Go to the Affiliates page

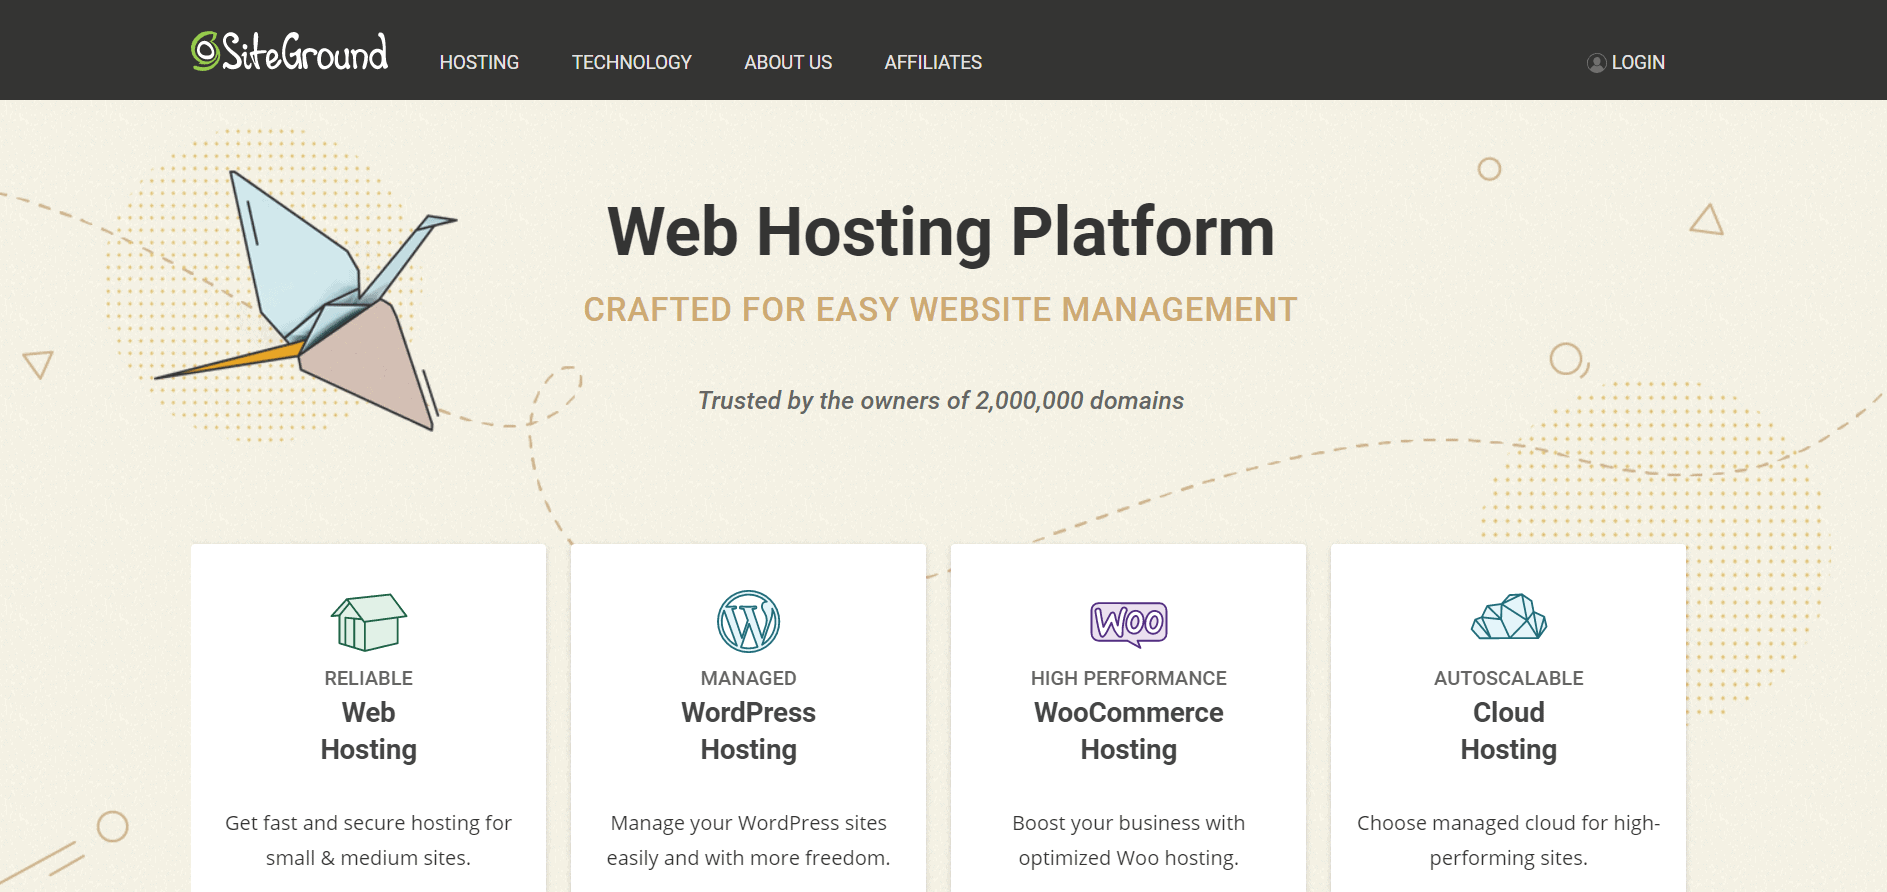coord(933,62)
